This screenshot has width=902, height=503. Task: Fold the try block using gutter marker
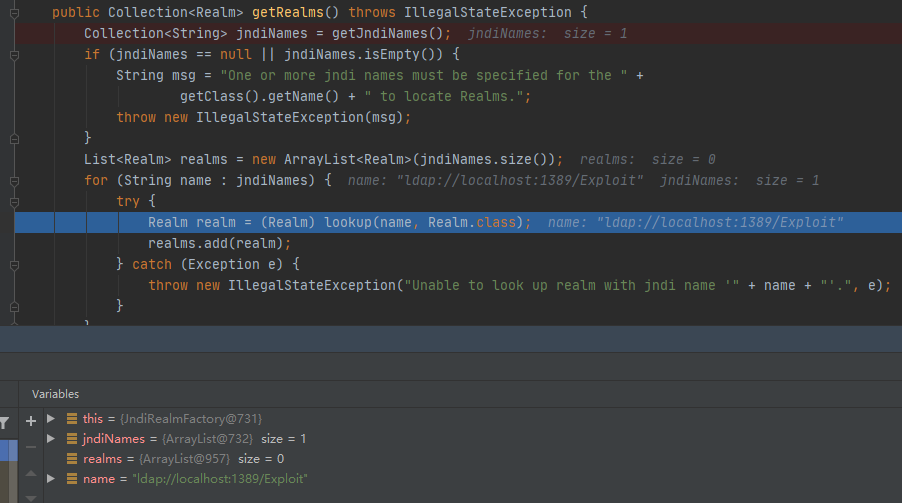tap(14, 201)
